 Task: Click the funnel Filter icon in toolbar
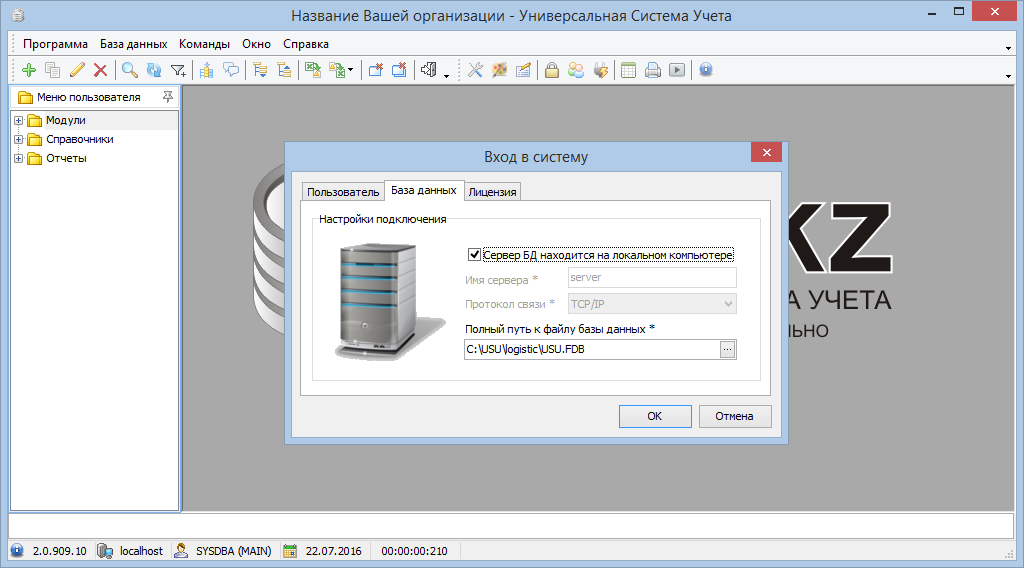pyautogui.click(x=178, y=70)
